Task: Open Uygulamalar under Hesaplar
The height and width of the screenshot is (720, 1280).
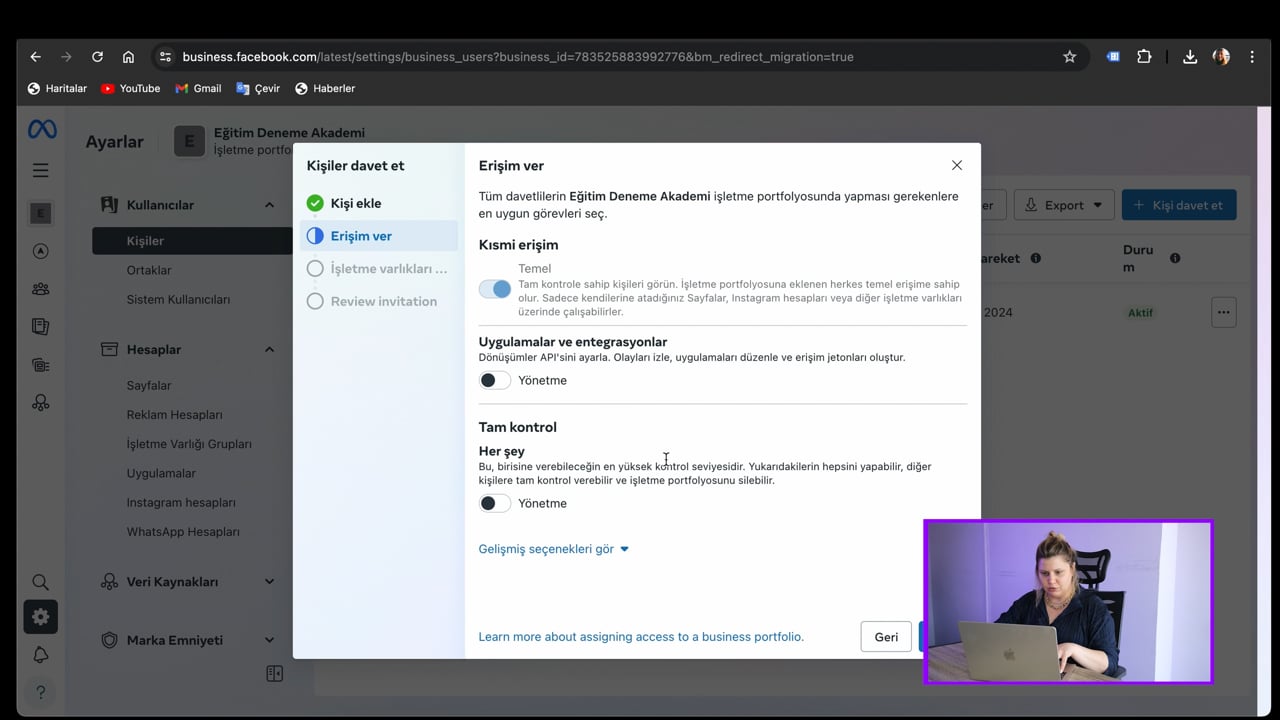Action: (161, 473)
